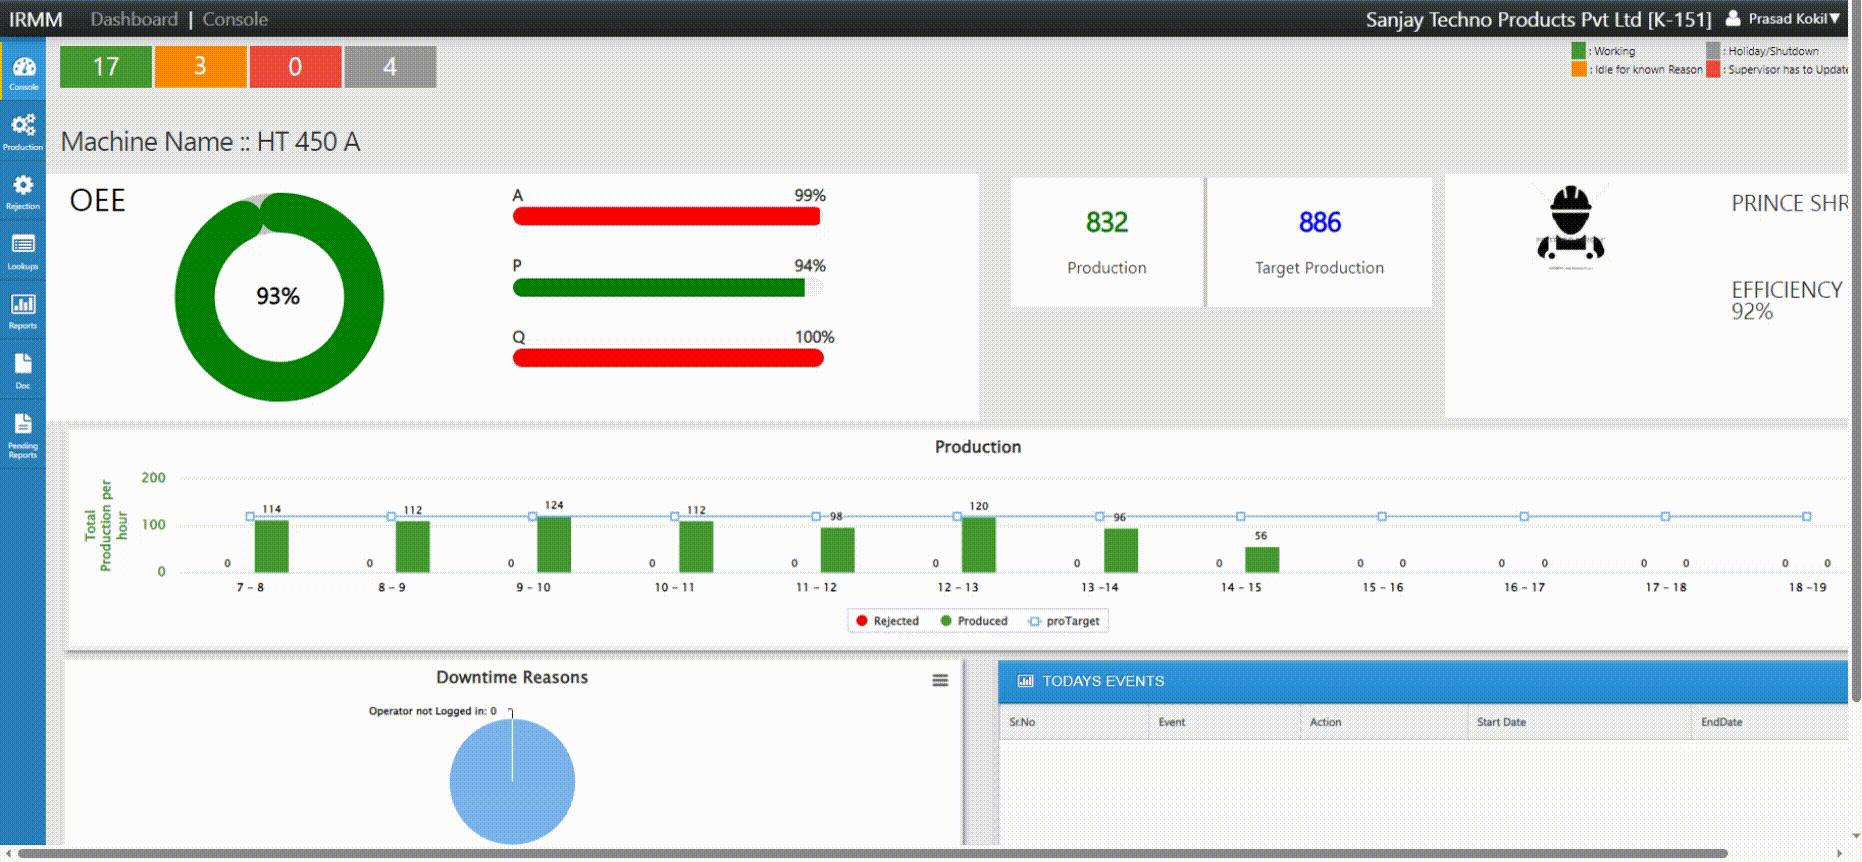The width and height of the screenshot is (1862, 862).
Task: Toggle the proTarget series in legend
Action: (1064, 621)
